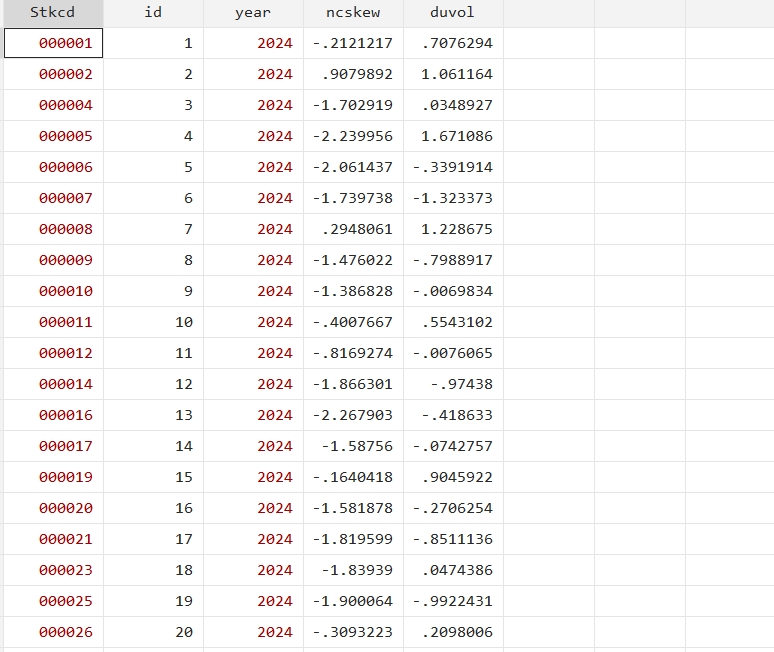This screenshot has height=652, width=774.
Task: Click ncskew value .2948061
Action: 353,229
